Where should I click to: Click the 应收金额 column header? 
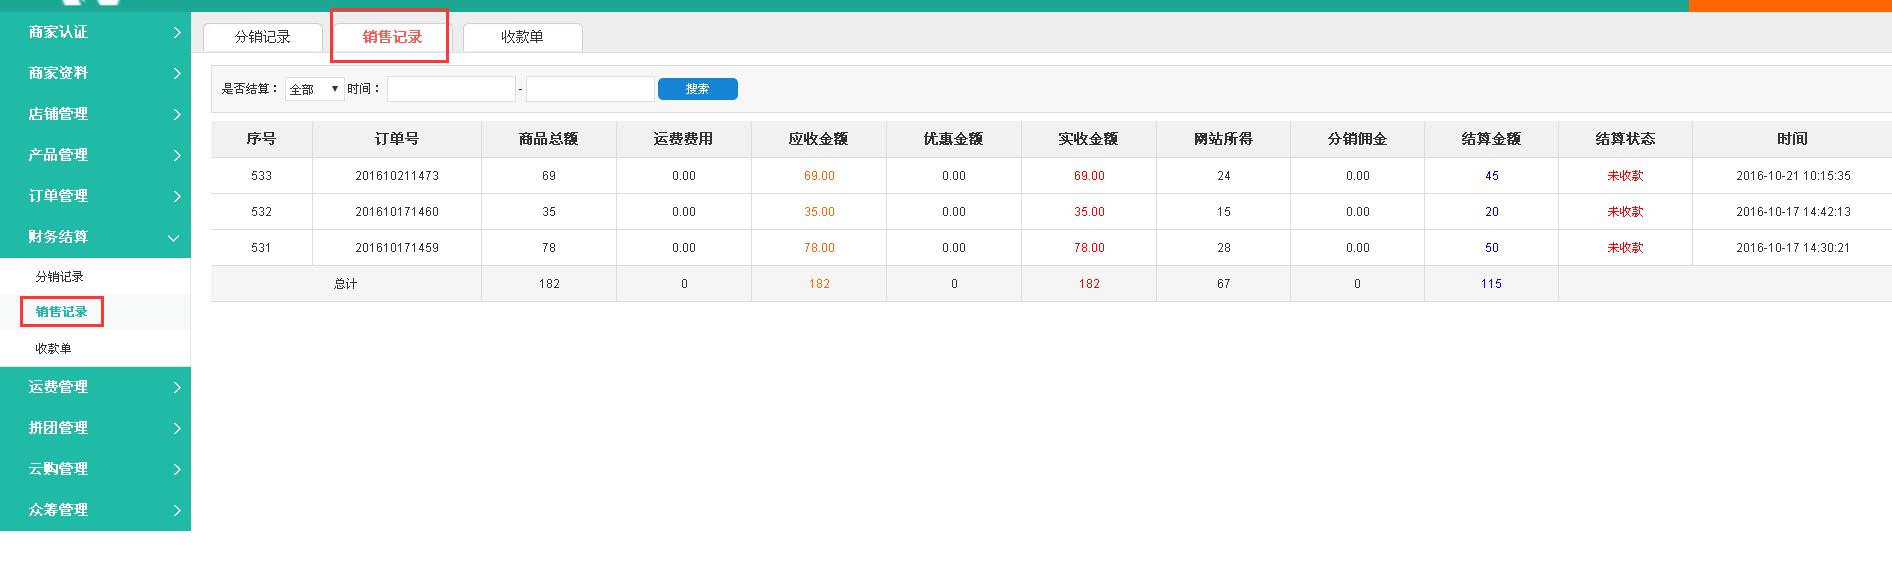click(819, 139)
